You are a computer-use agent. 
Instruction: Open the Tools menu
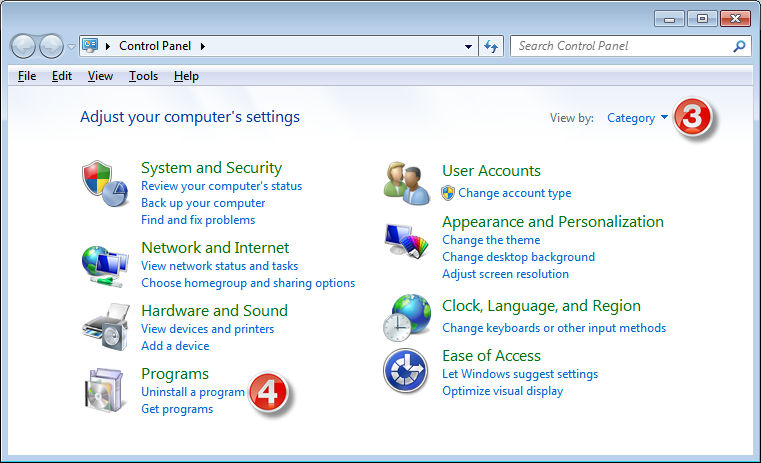tap(143, 76)
